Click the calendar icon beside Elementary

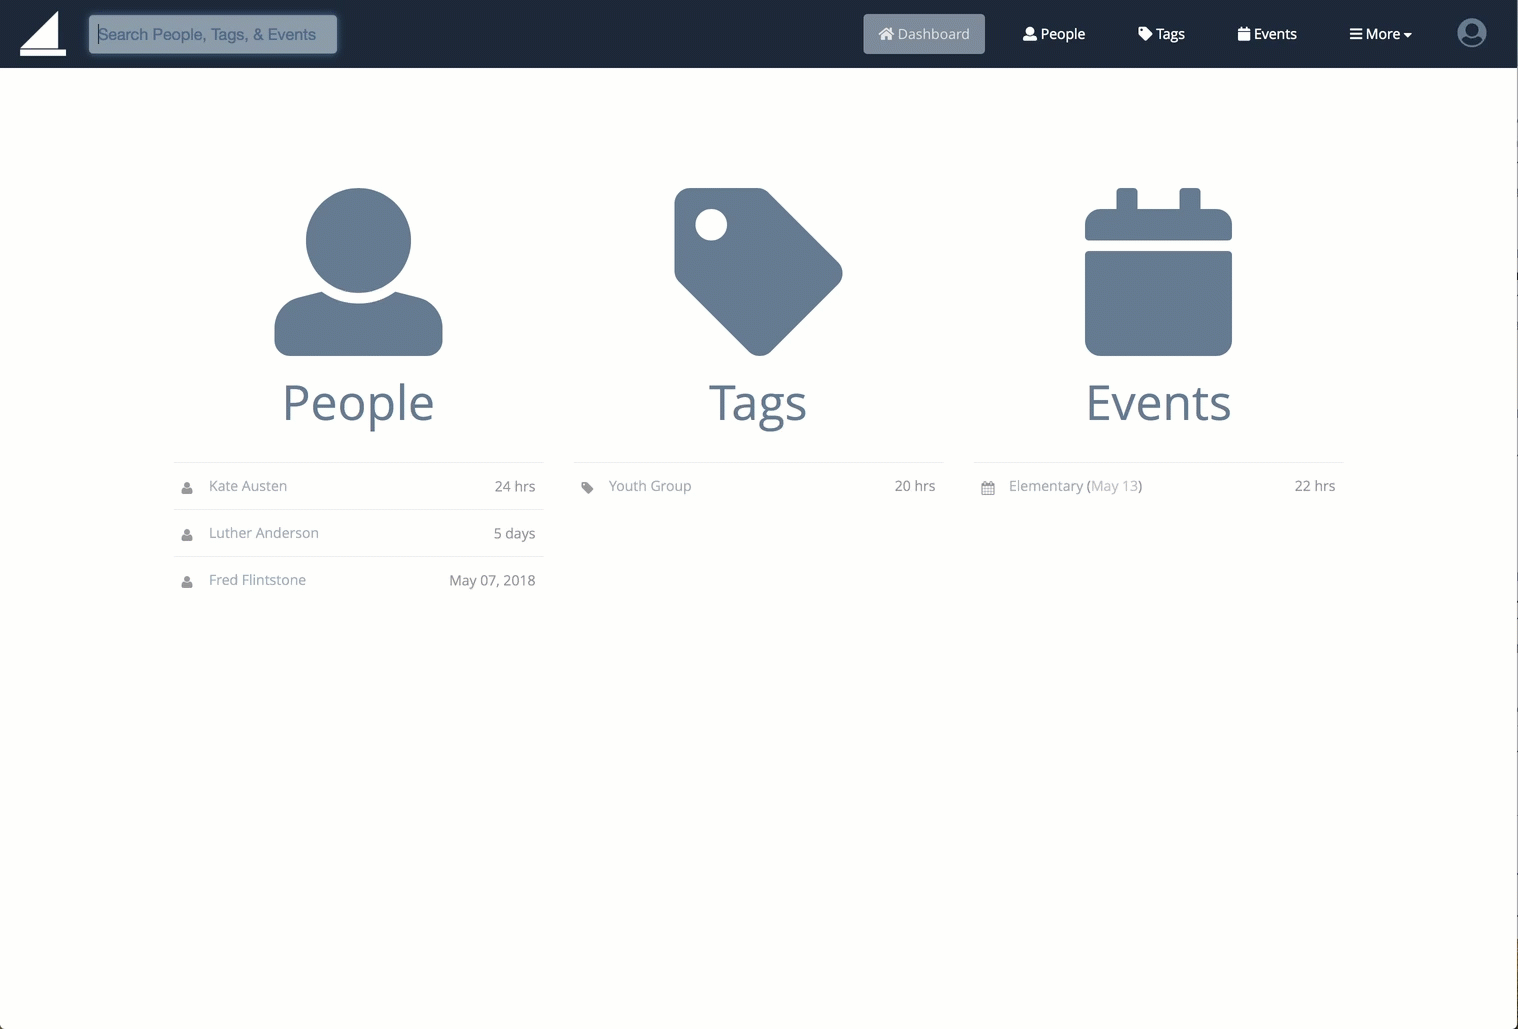click(988, 488)
